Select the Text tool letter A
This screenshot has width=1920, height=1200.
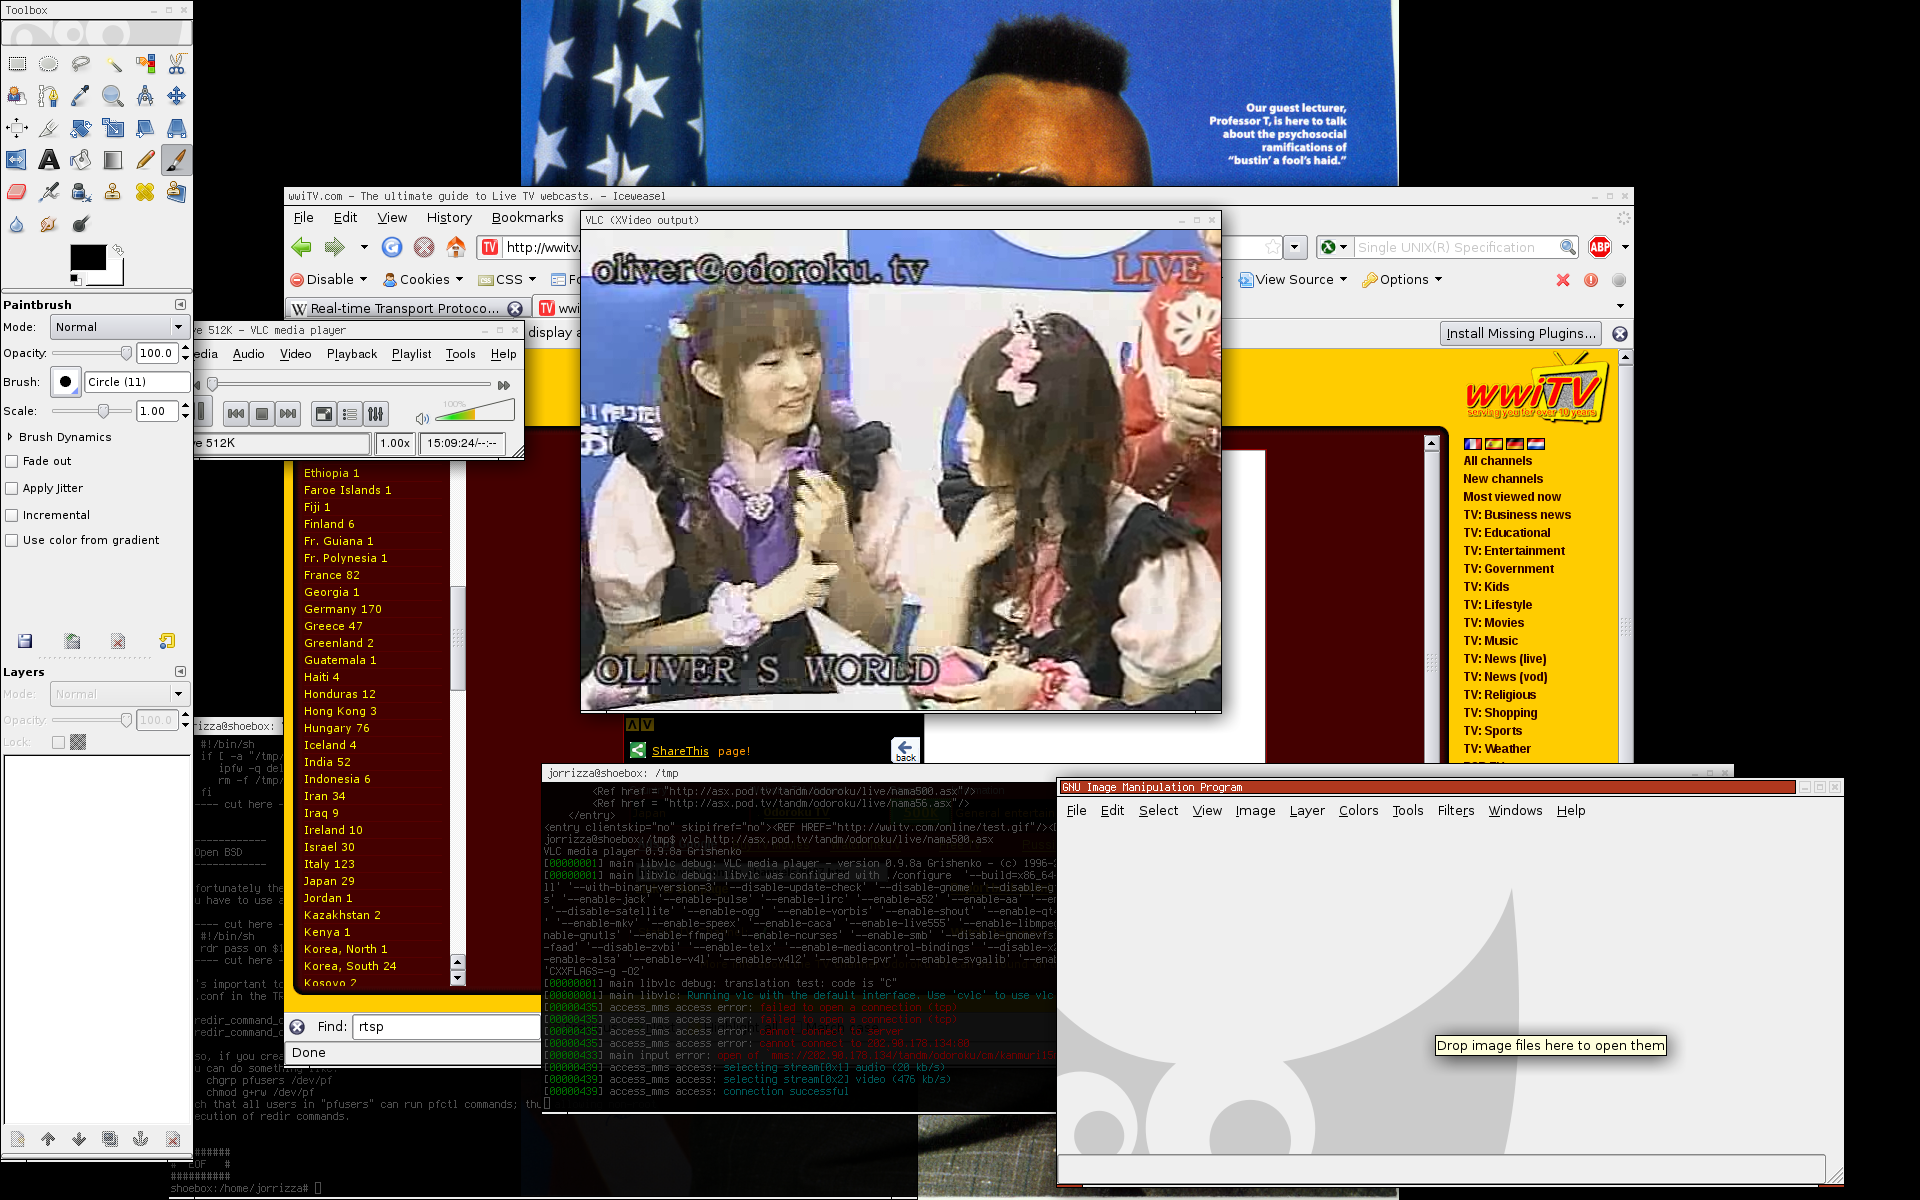point(48,160)
